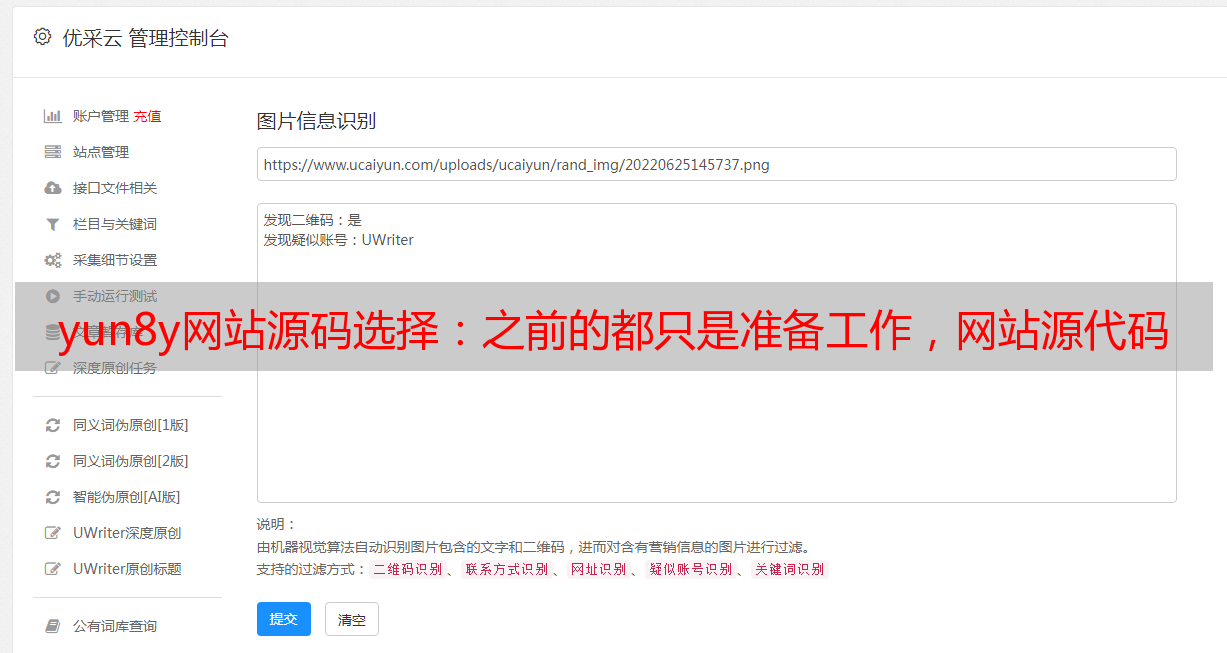Image resolution: width=1227 pixels, height=653 pixels.
Task: Click the blue 提交 button
Action: 284,619
